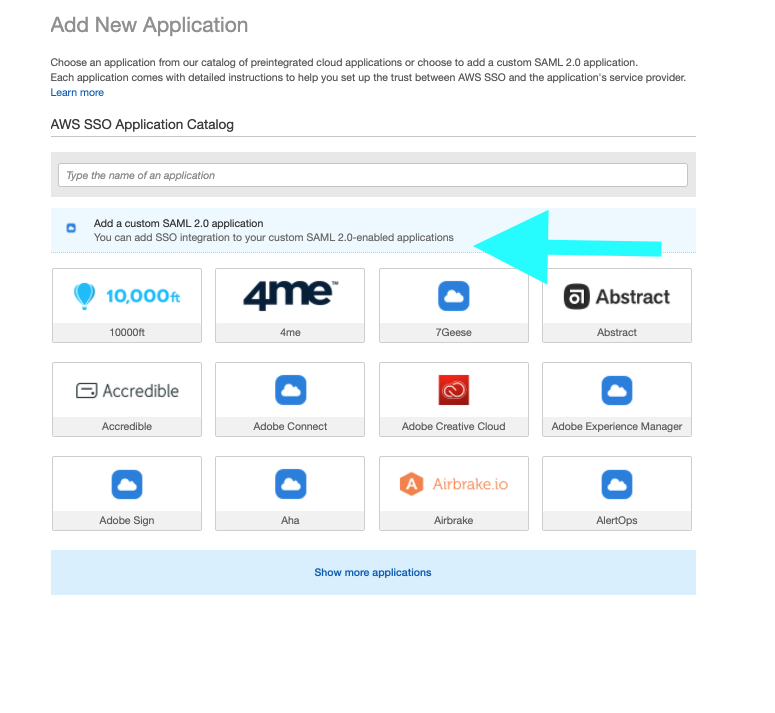Choose the AlertOps cloud icon
The width and height of the screenshot is (775, 713).
point(616,484)
